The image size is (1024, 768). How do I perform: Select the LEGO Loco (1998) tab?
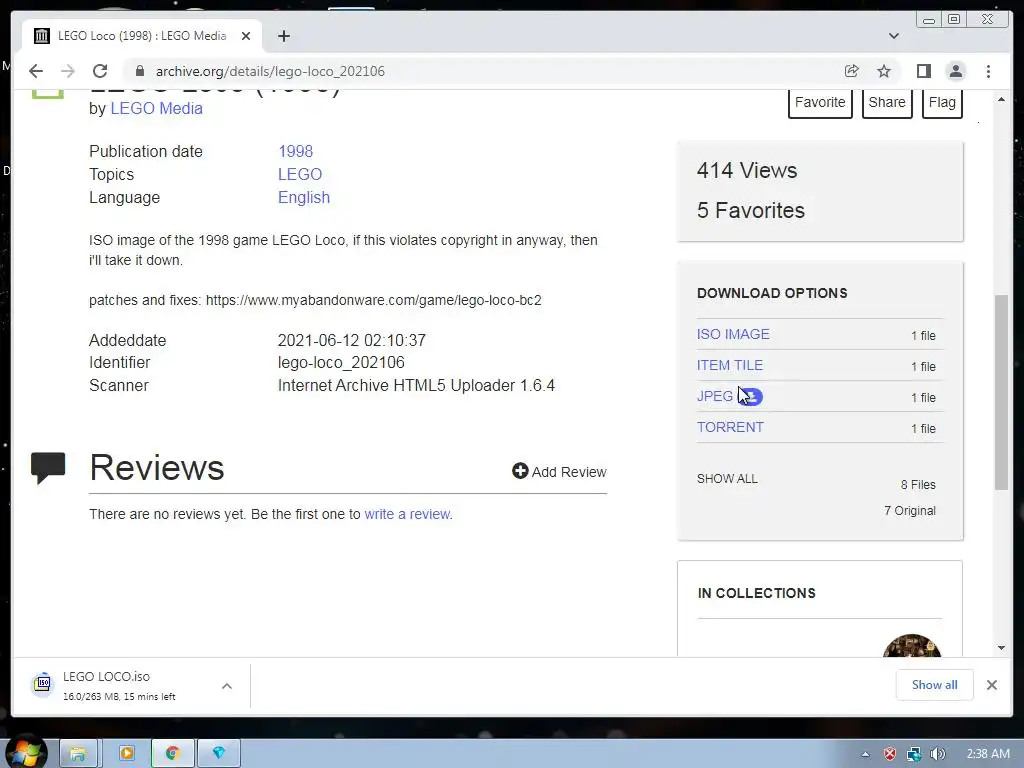coord(142,36)
